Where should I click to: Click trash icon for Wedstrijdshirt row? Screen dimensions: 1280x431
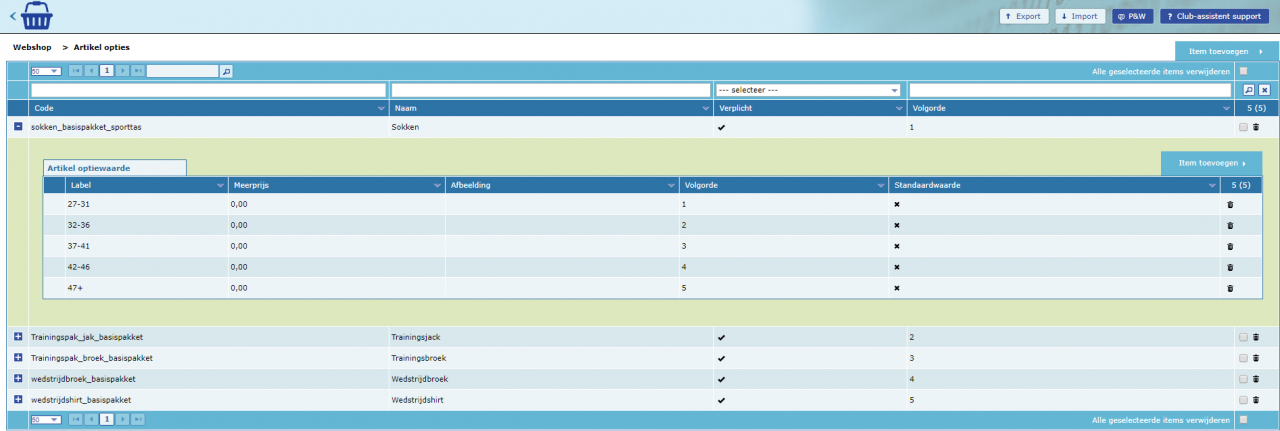click(x=1256, y=400)
